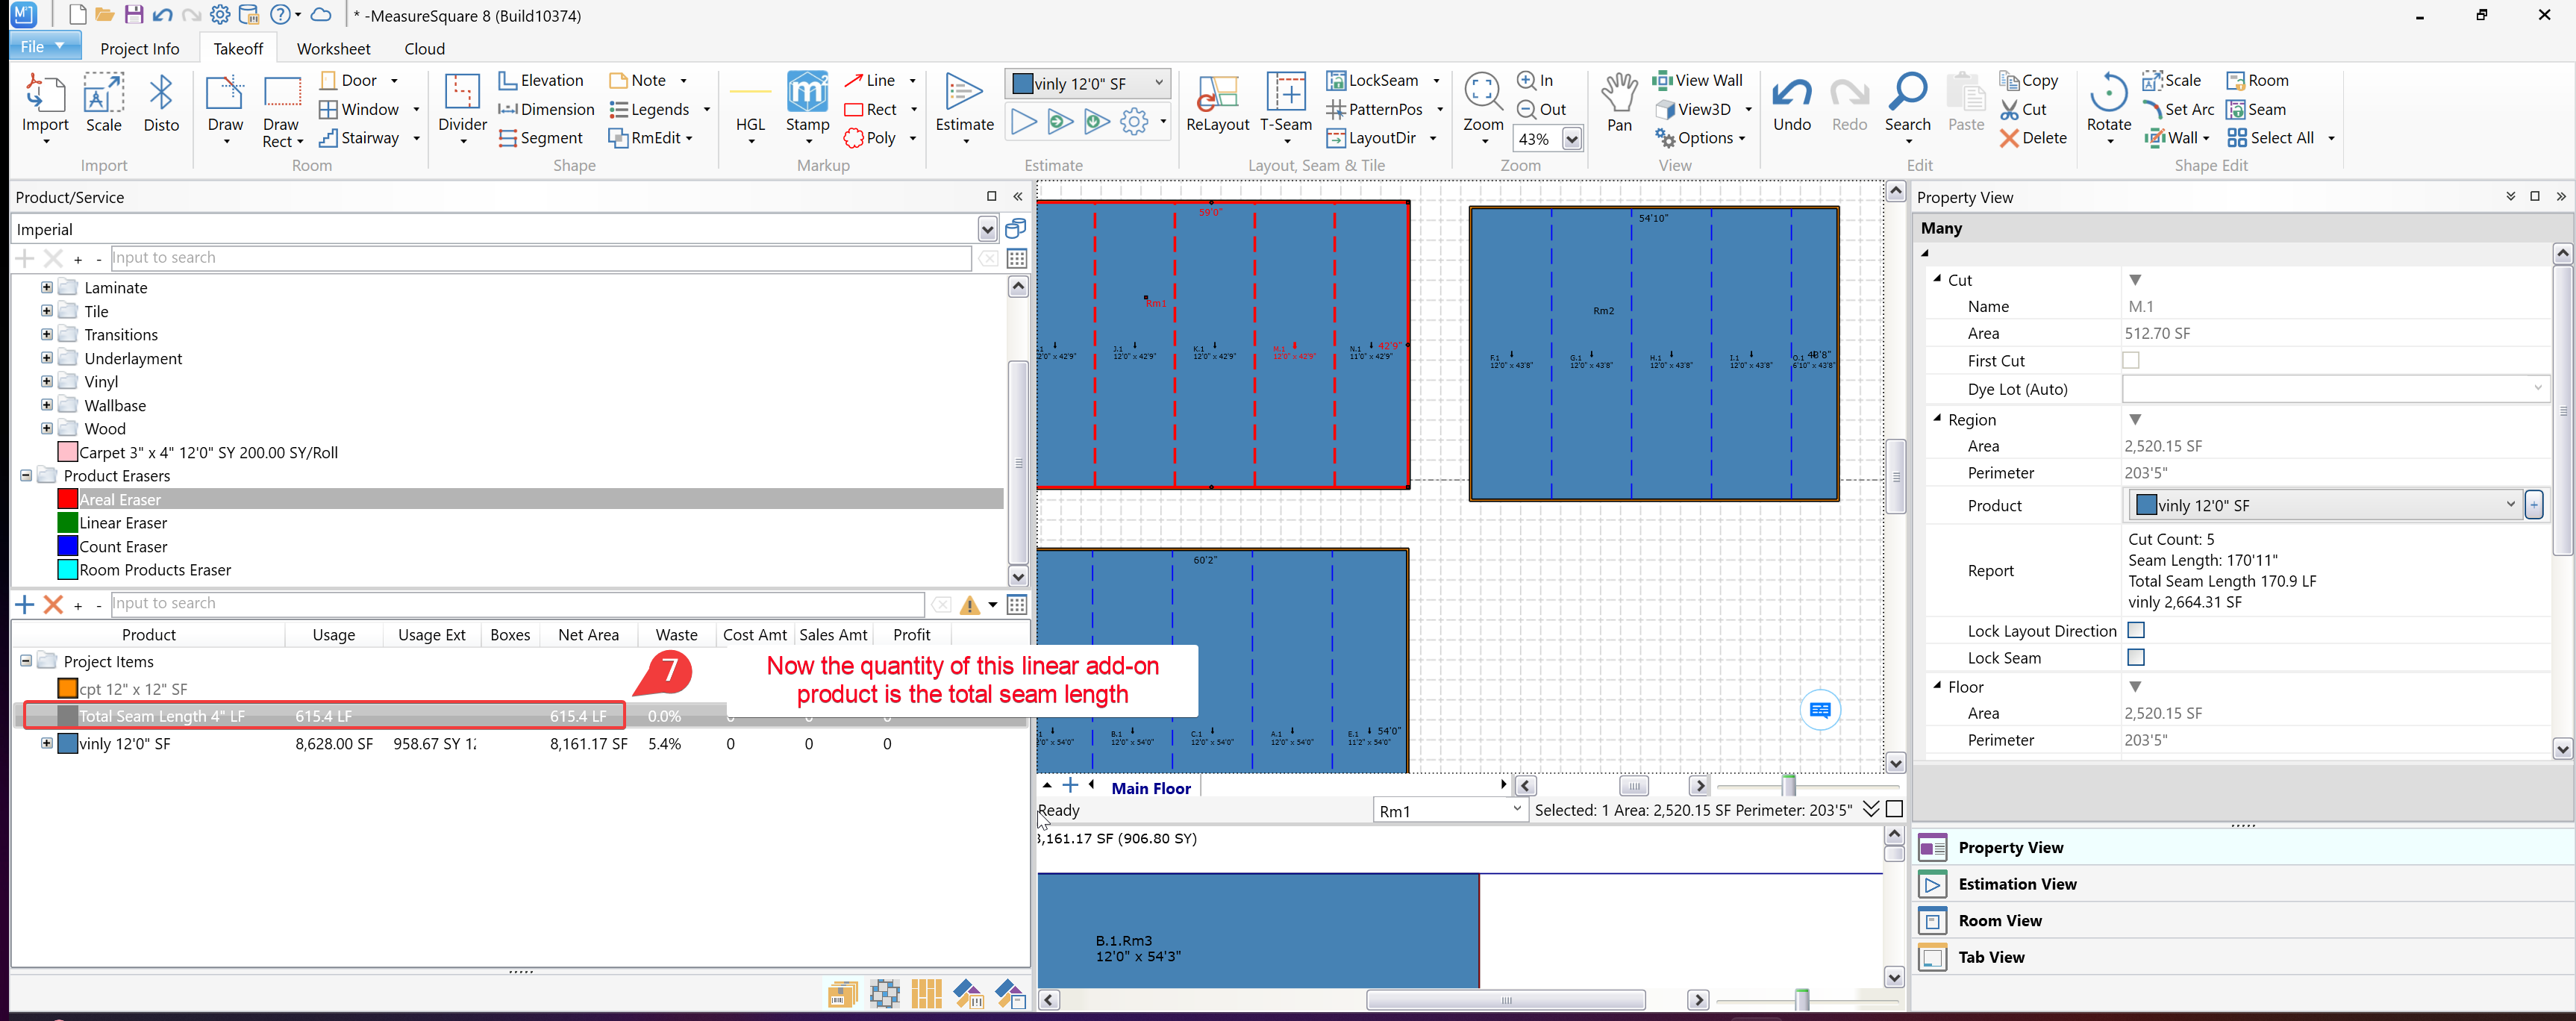Open the vinly 12'0" SF estimate dropdown

tap(1159, 83)
